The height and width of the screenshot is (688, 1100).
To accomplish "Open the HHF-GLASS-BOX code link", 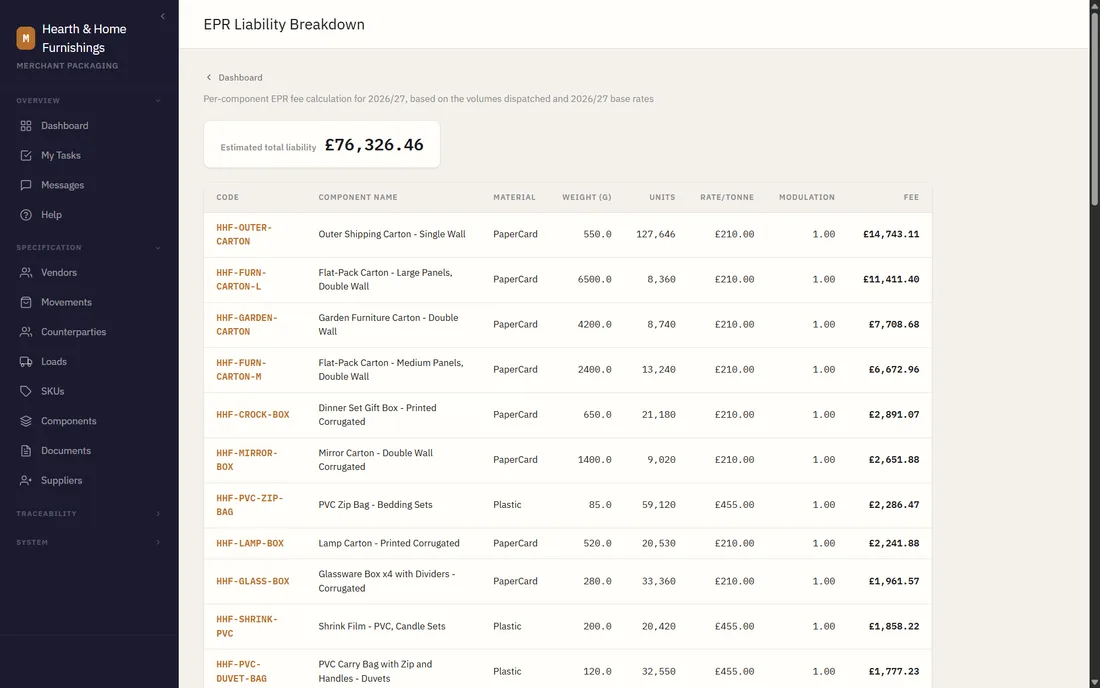I will 253,581.
